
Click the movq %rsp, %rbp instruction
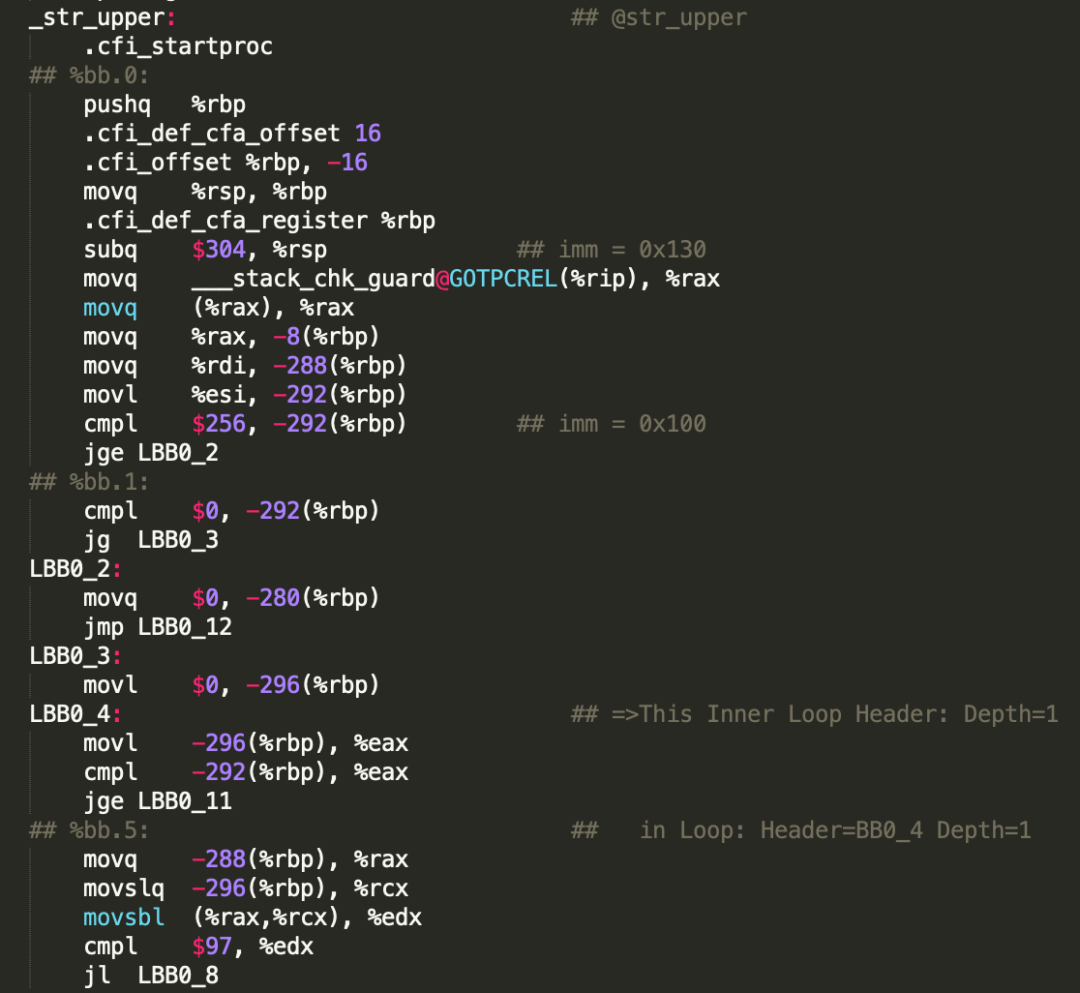click(x=205, y=191)
